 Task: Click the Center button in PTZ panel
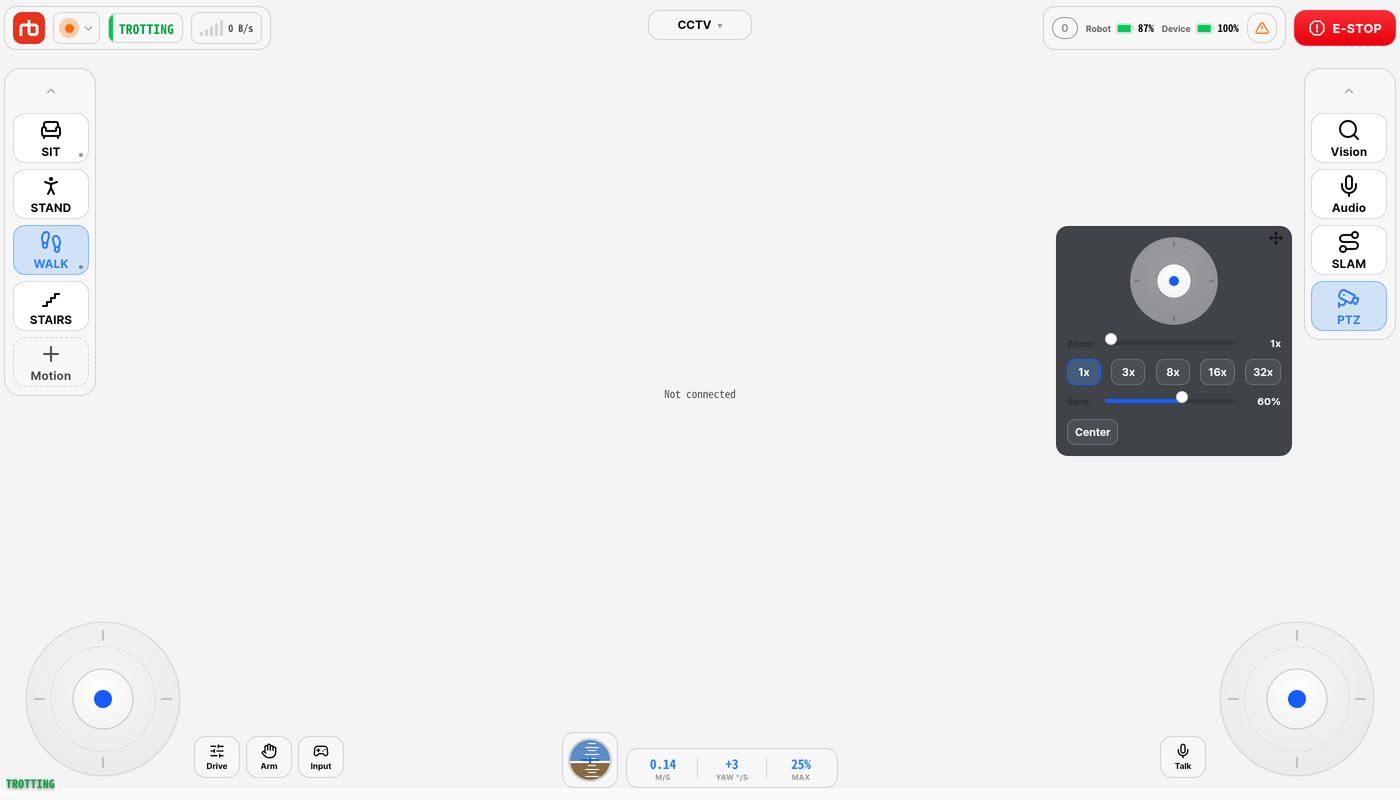(1092, 432)
